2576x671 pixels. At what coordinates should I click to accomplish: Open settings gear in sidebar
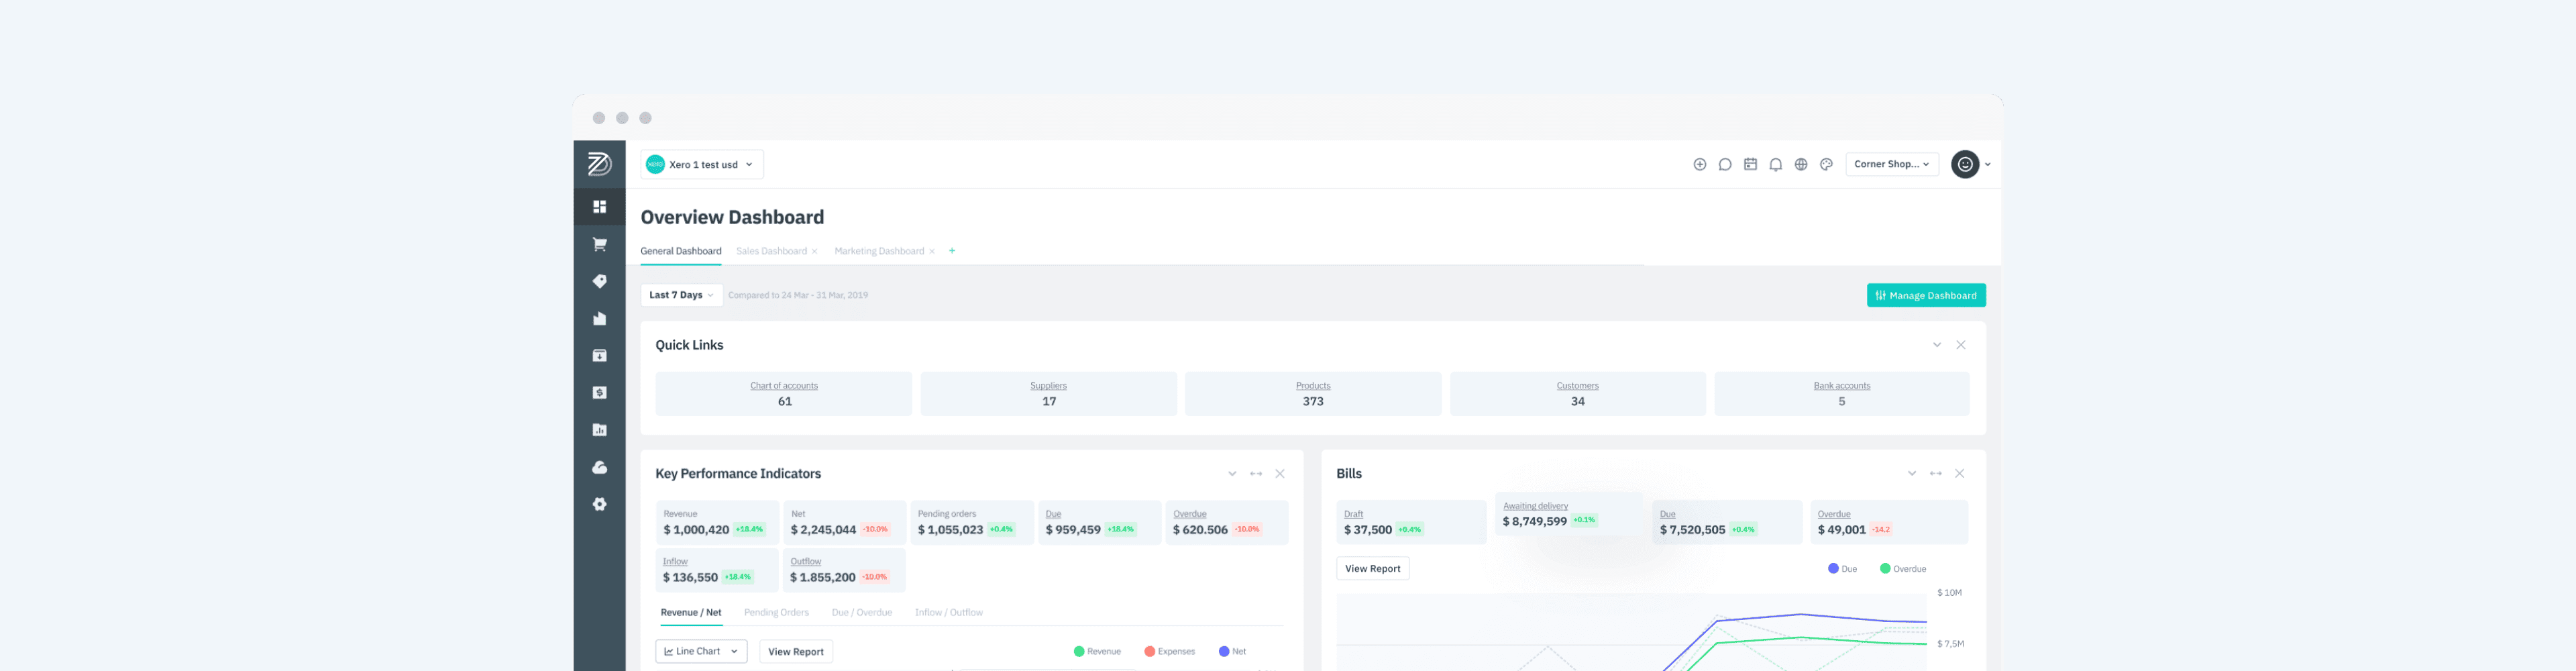tap(599, 504)
